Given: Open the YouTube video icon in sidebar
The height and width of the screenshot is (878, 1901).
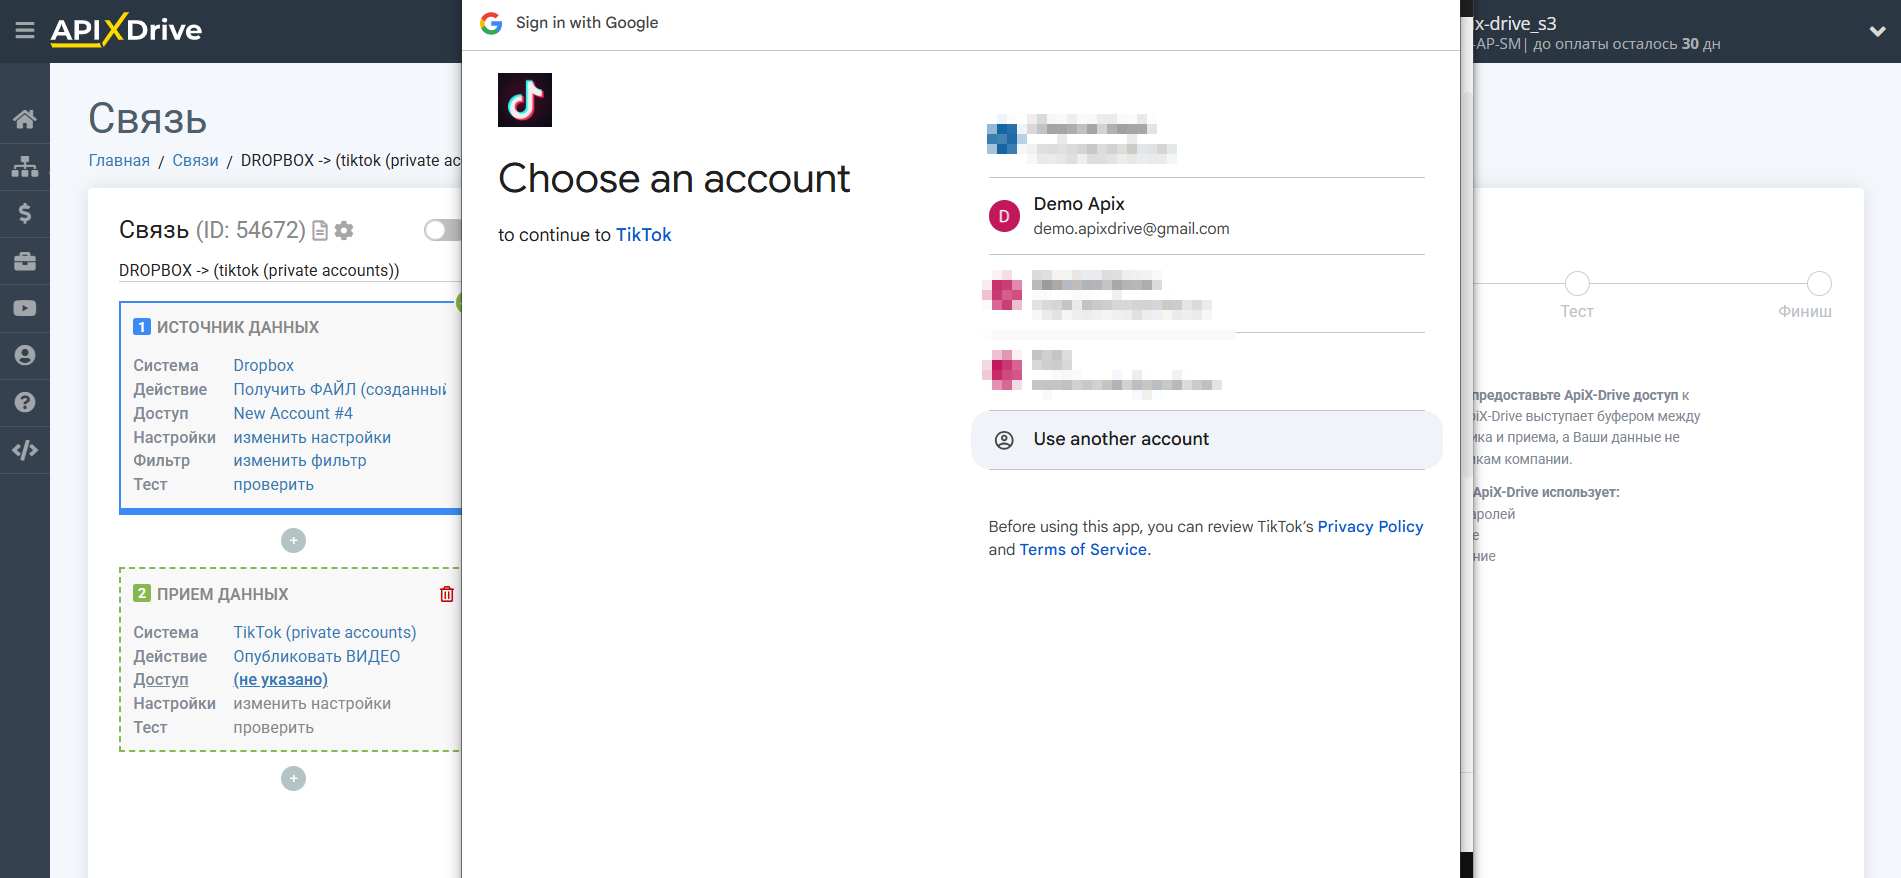Looking at the screenshot, I should click(x=25, y=308).
